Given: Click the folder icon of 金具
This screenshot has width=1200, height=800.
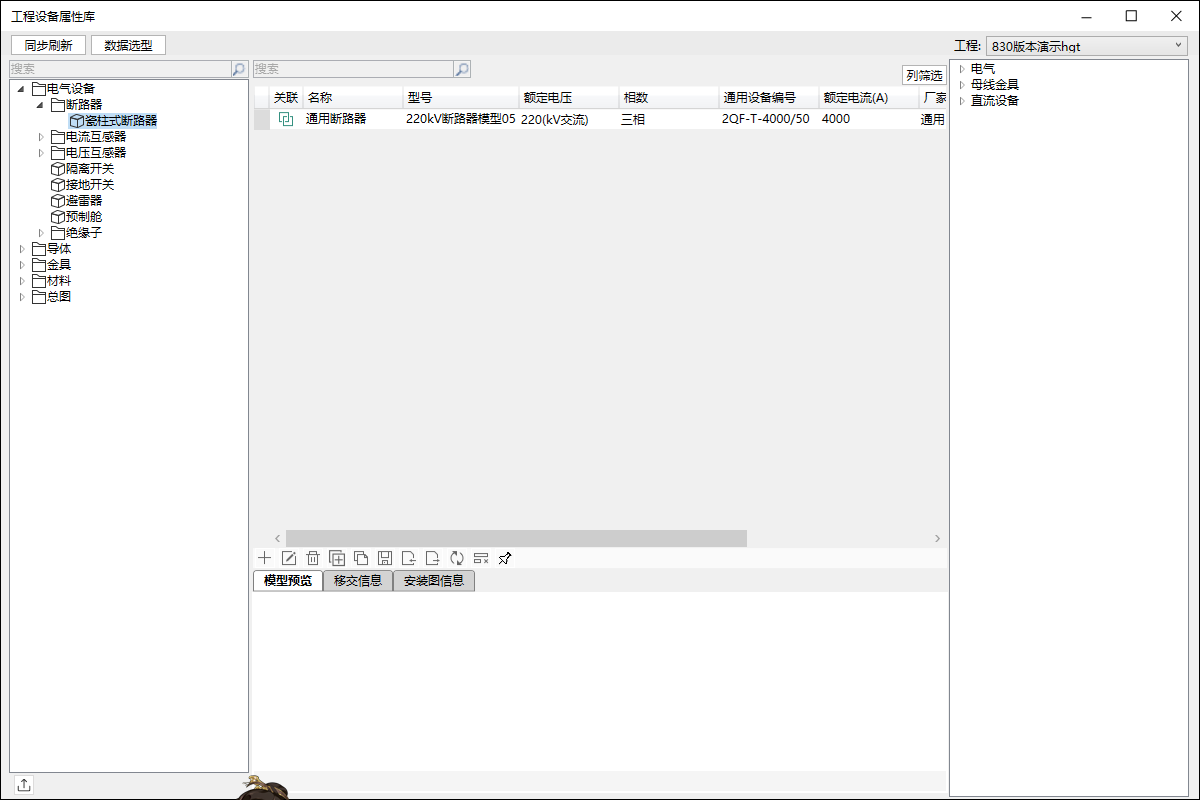Looking at the screenshot, I should (39, 265).
